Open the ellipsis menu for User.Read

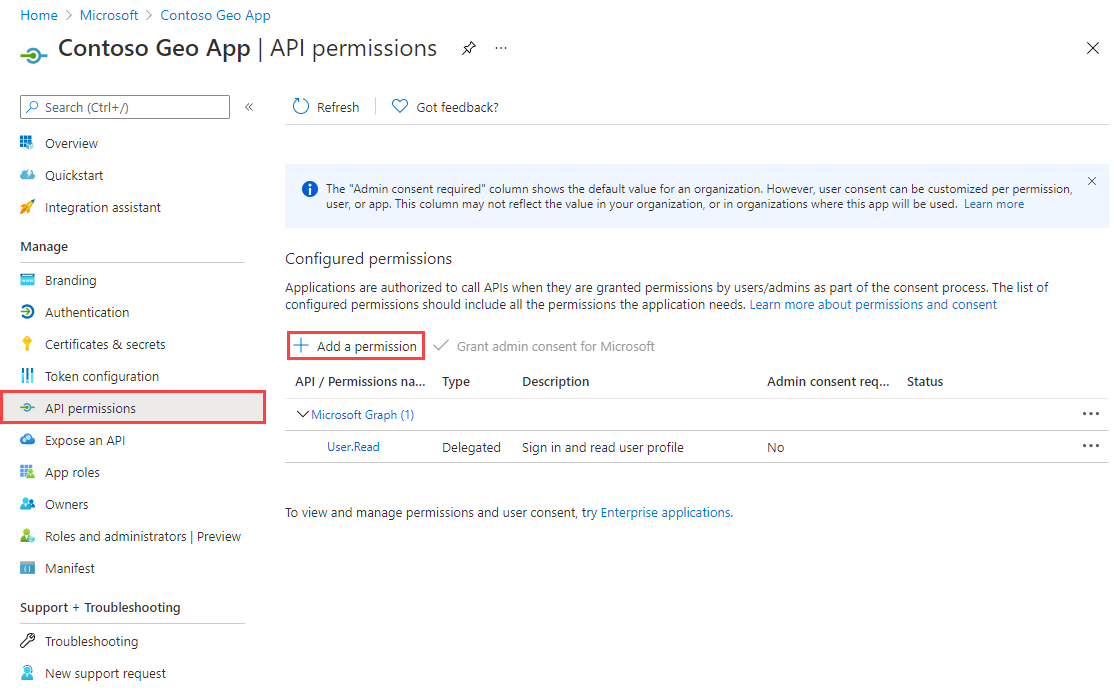click(x=1091, y=447)
